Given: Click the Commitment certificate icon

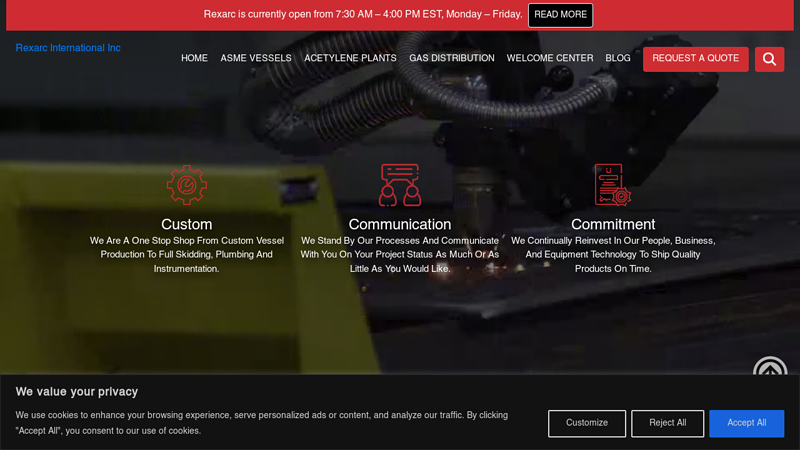Looking at the screenshot, I should pos(613,185).
